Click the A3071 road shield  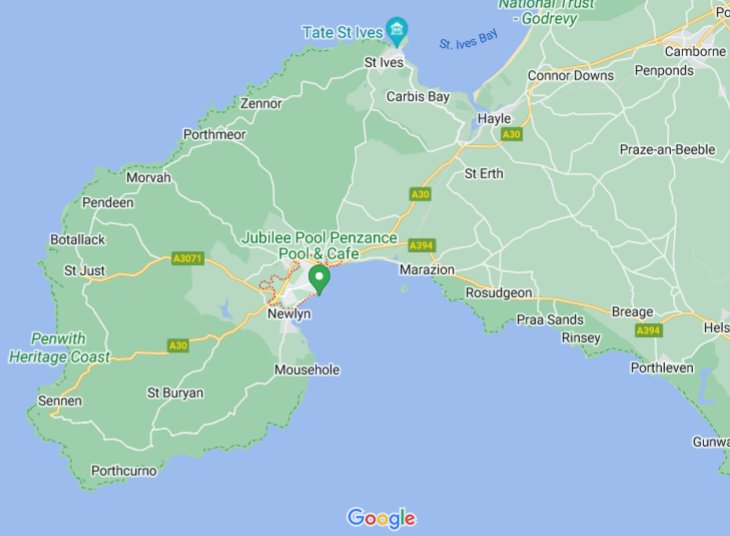click(188, 258)
